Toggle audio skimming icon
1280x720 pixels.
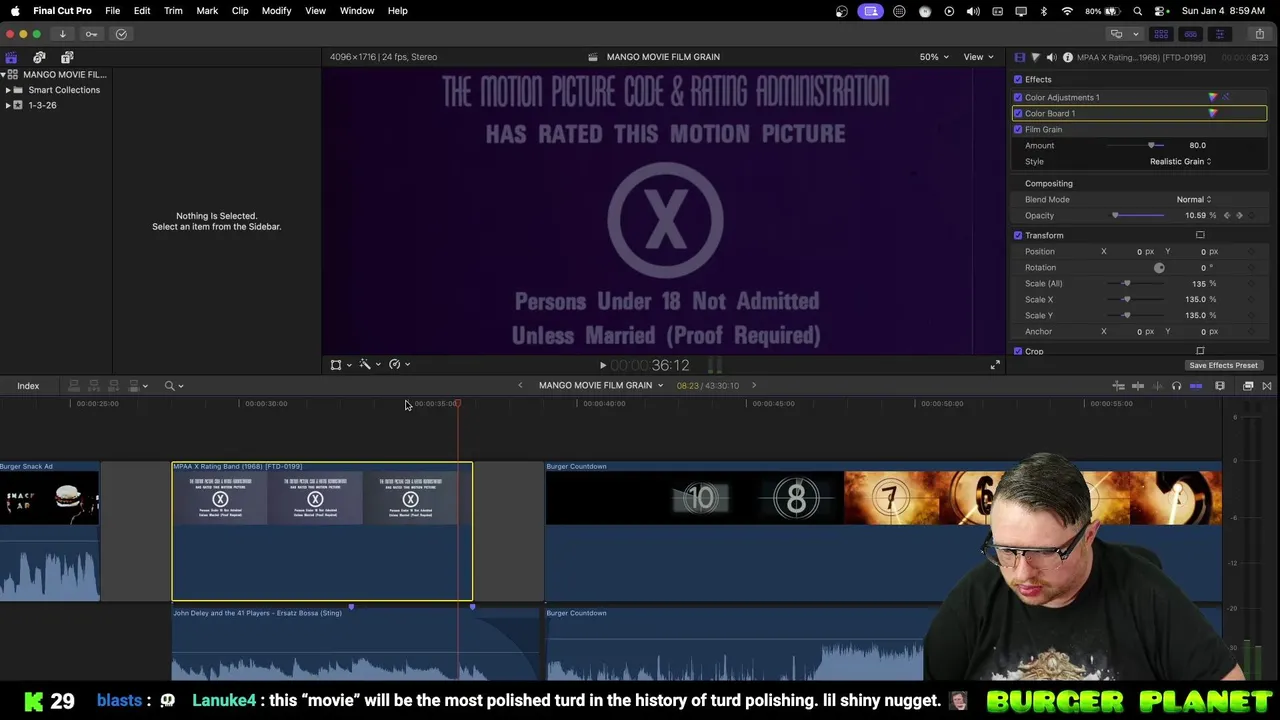(1157, 386)
